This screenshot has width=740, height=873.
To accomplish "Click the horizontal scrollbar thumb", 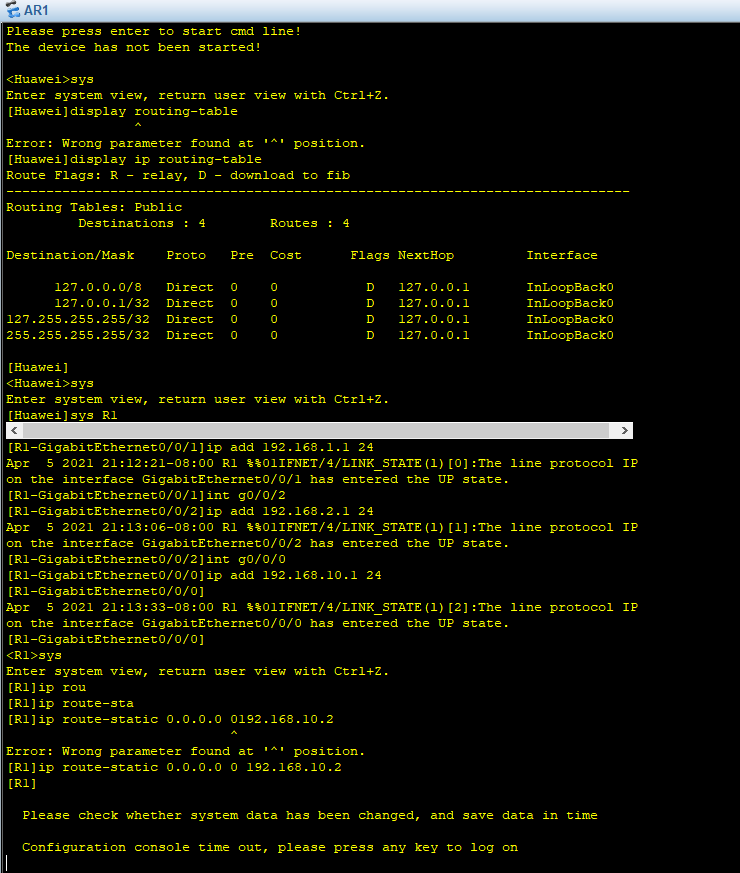I will [x=316, y=430].
